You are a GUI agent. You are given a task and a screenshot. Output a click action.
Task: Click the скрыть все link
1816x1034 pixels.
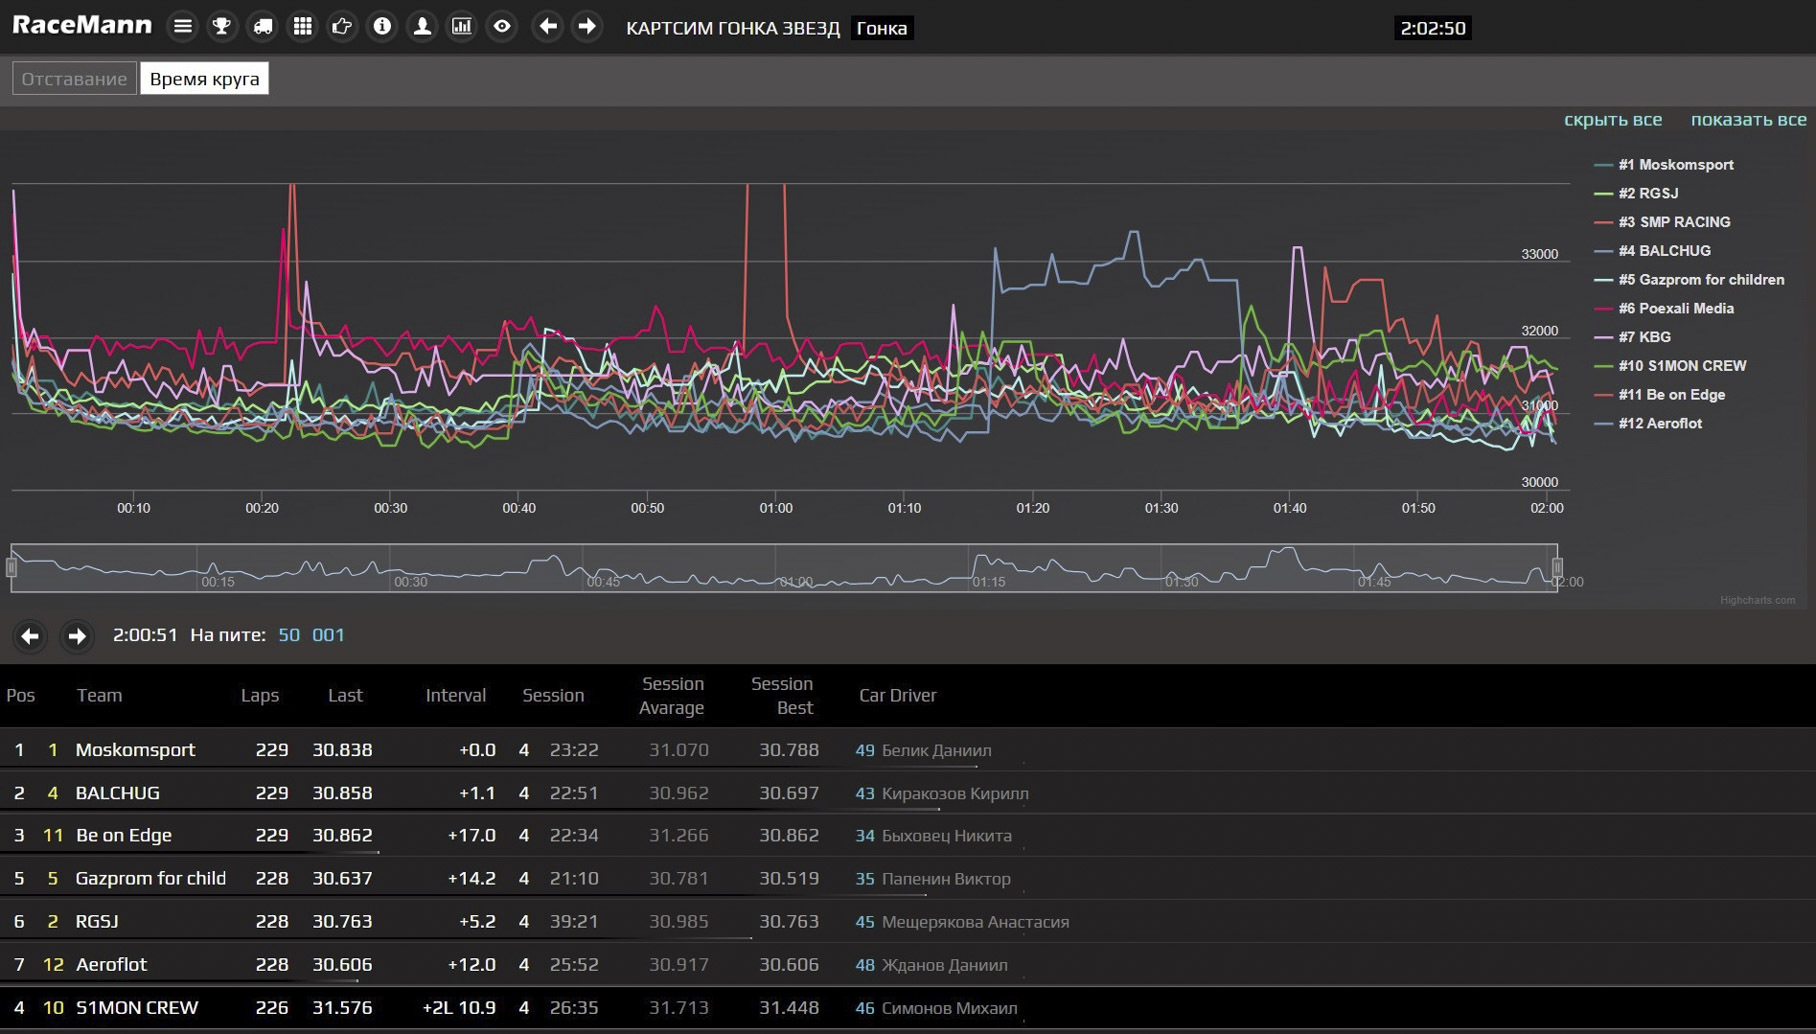pyautogui.click(x=1612, y=120)
